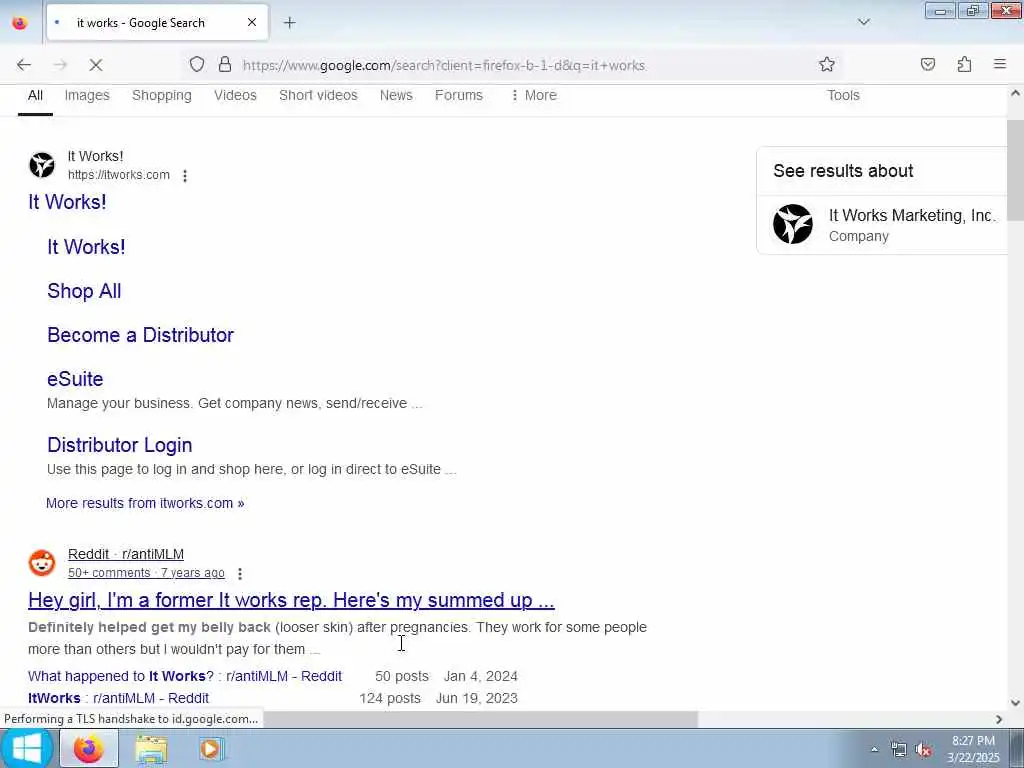The height and width of the screenshot is (768, 1024).
Task: Open the main It Works! result title
Action: click(x=67, y=202)
